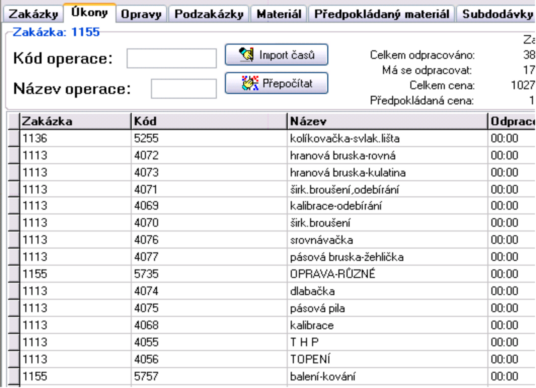Select the balení-kování cell
This screenshot has width=536, height=388.
[x=387, y=377]
